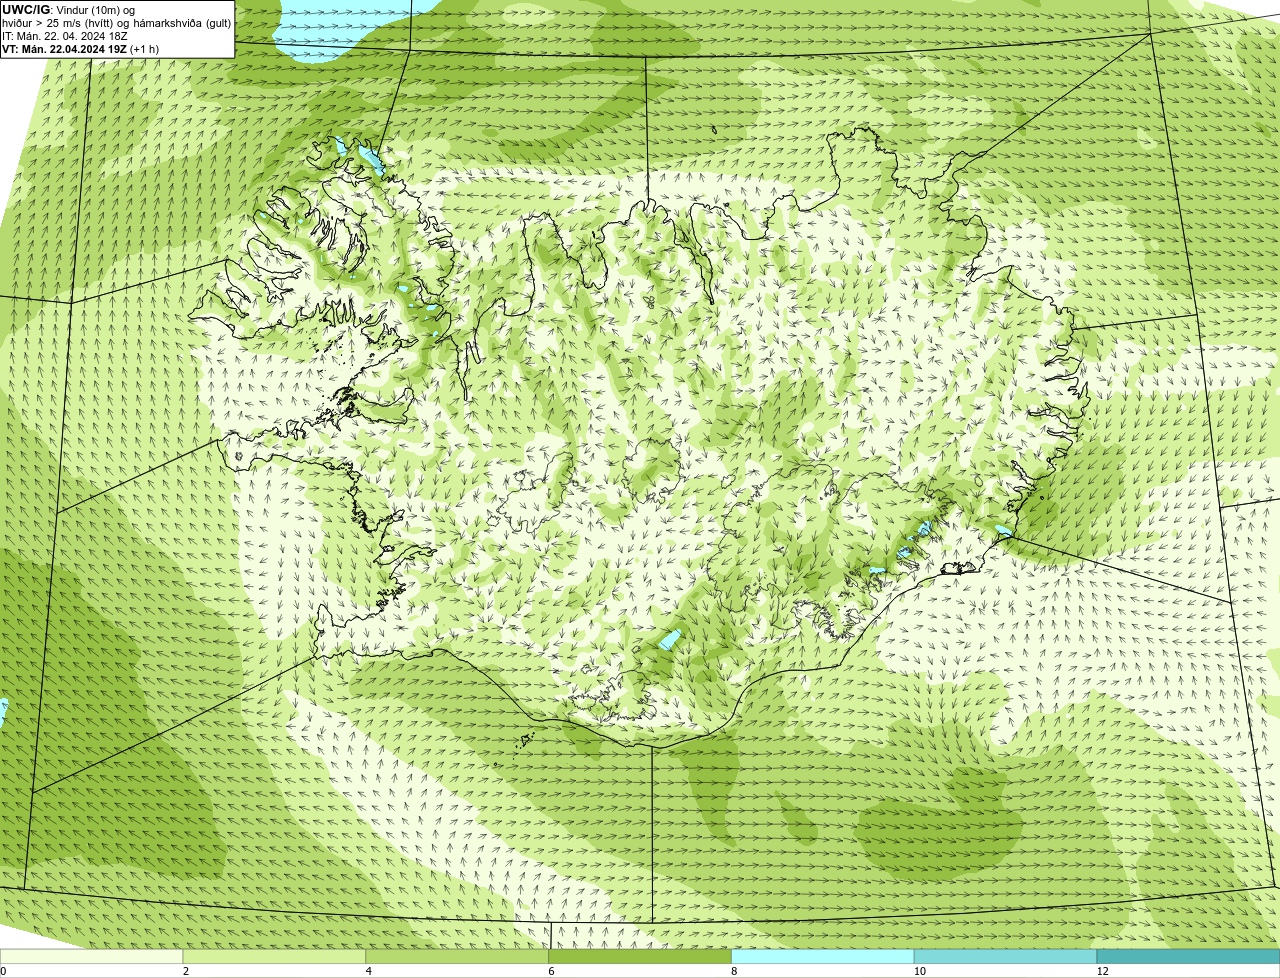
Task: Click the teal legend swatch above 12 m/s
Action: tap(1188, 957)
